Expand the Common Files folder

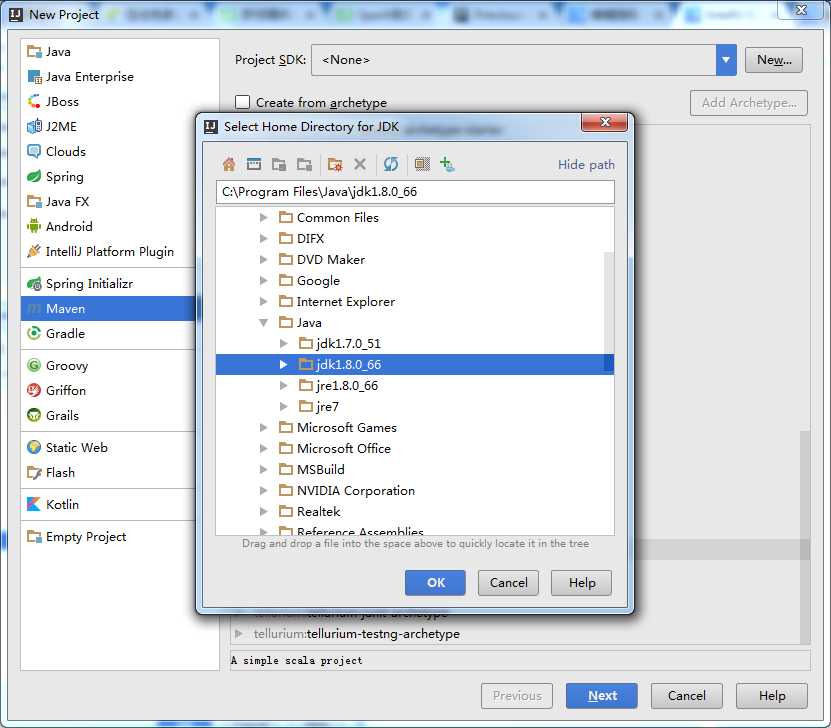coord(263,217)
